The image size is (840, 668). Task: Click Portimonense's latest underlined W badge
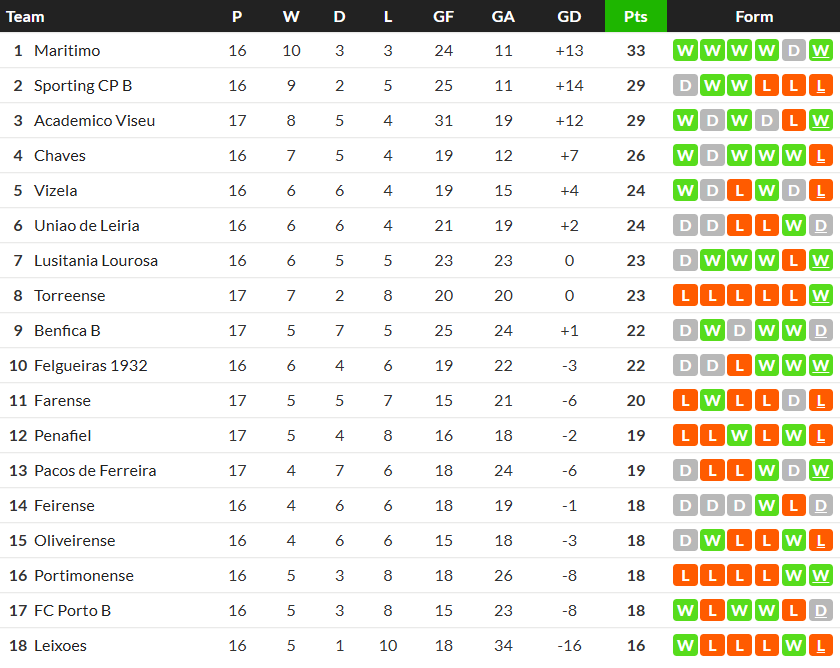(x=820, y=576)
